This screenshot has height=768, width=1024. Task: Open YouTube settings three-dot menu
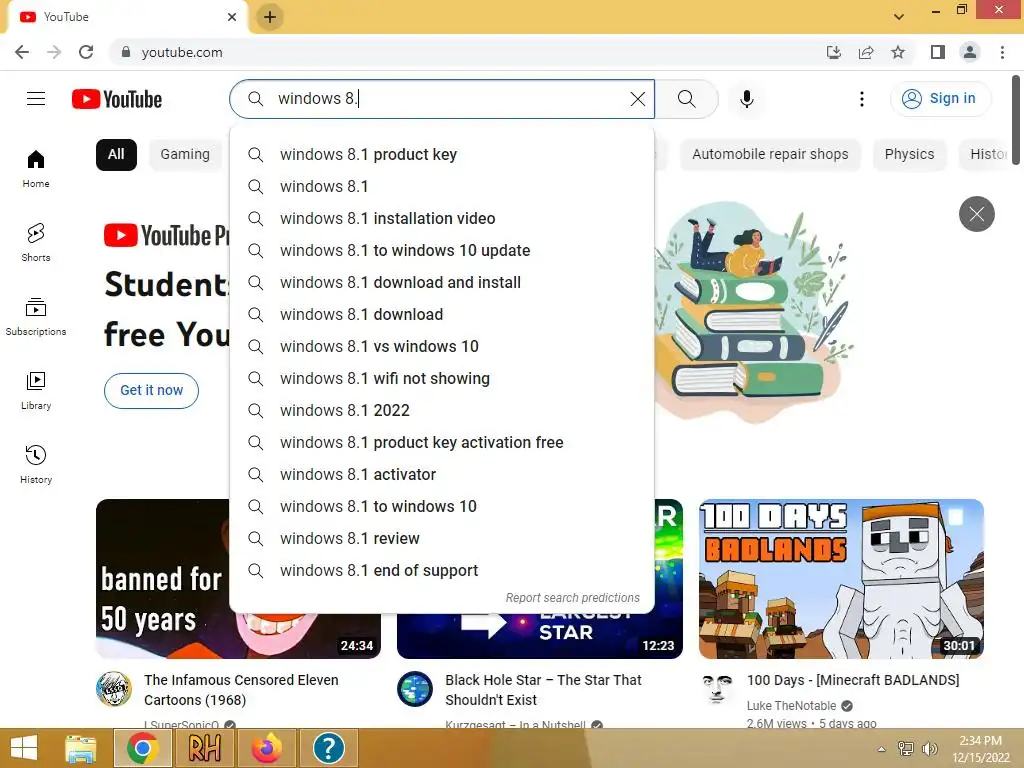coord(861,99)
